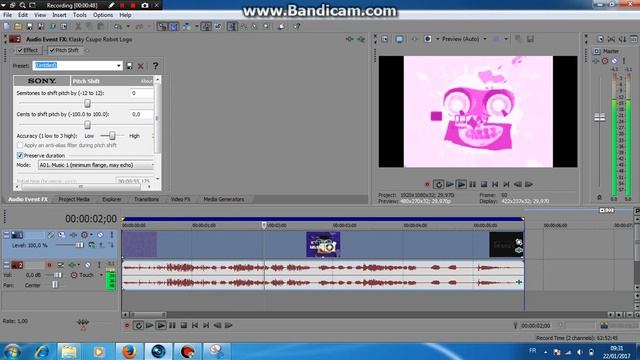Open plug-in help question mark icon
The image size is (640, 360).
coord(155,66)
